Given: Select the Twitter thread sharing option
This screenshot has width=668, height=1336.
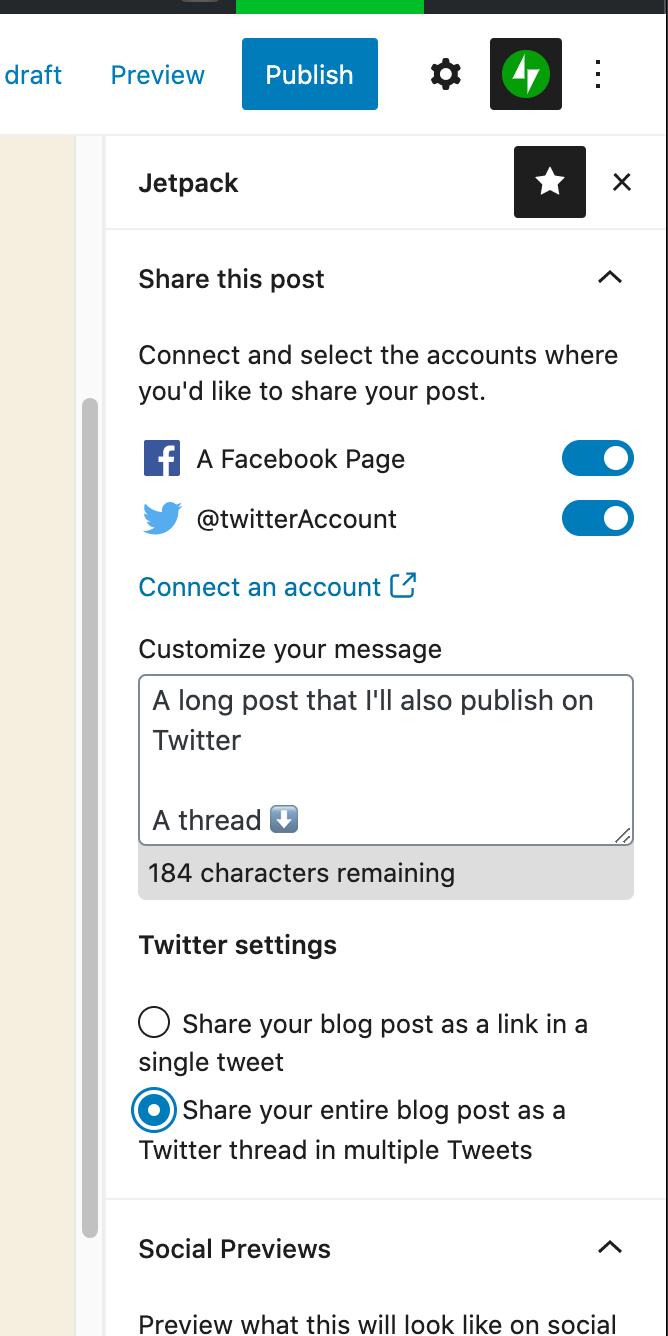Looking at the screenshot, I should point(153,1110).
